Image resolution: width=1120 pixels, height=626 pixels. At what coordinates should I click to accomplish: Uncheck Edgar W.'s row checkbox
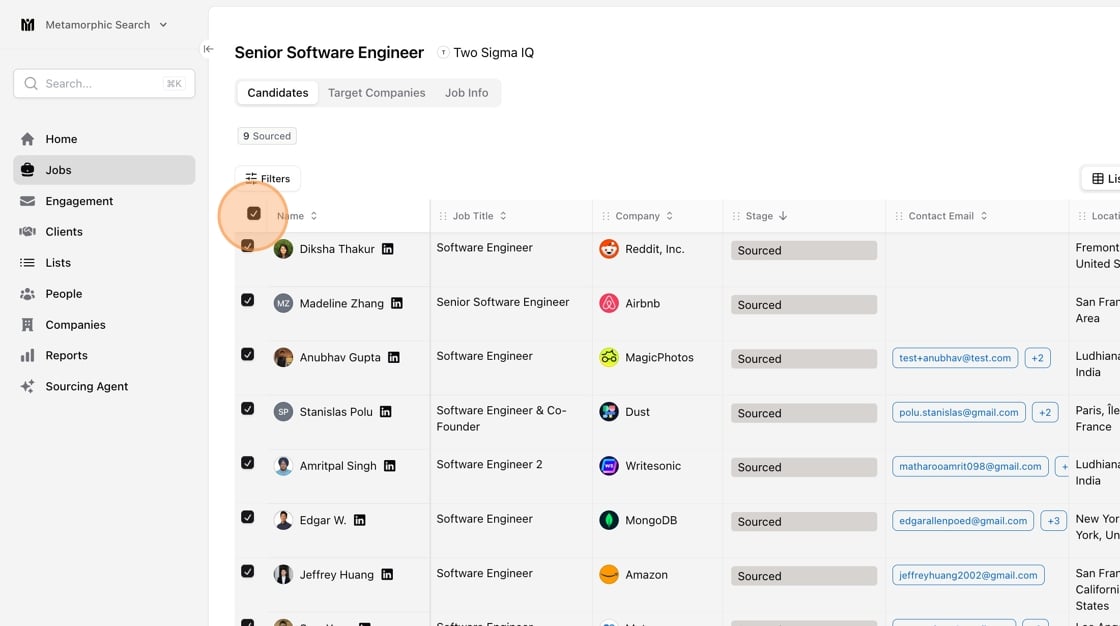[x=247, y=517]
